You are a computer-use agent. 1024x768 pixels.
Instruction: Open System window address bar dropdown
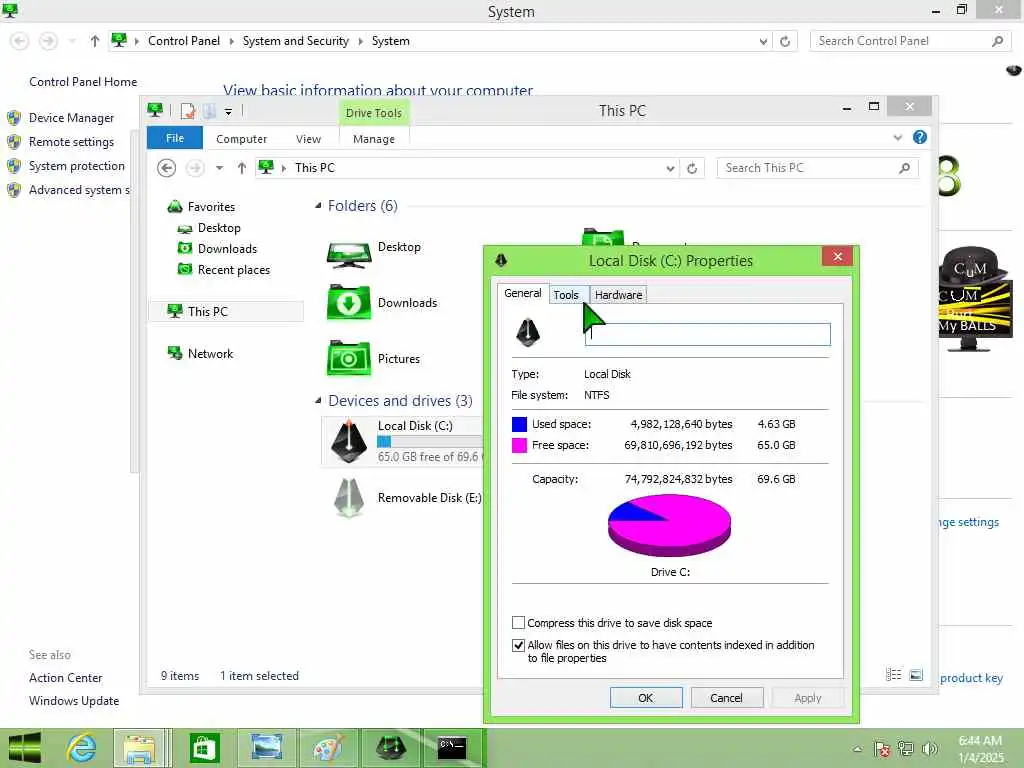(x=763, y=41)
